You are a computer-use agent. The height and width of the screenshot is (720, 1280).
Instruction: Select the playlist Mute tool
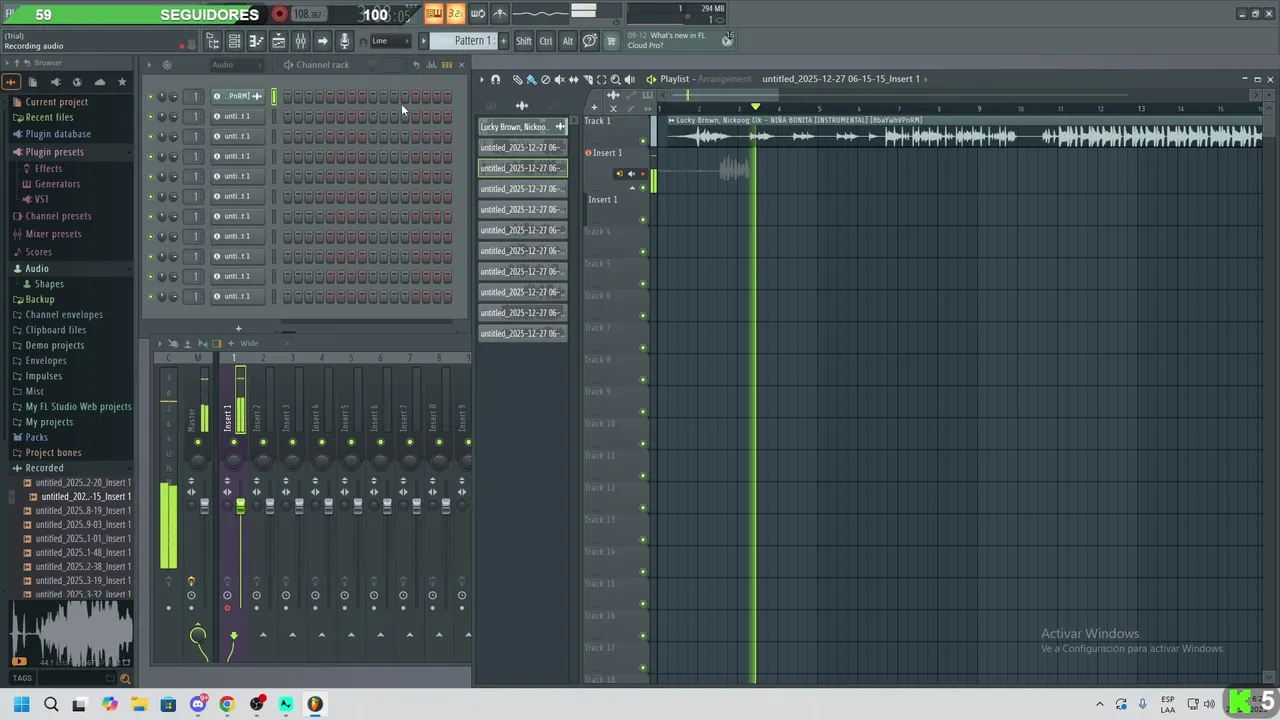pos(559,79)
